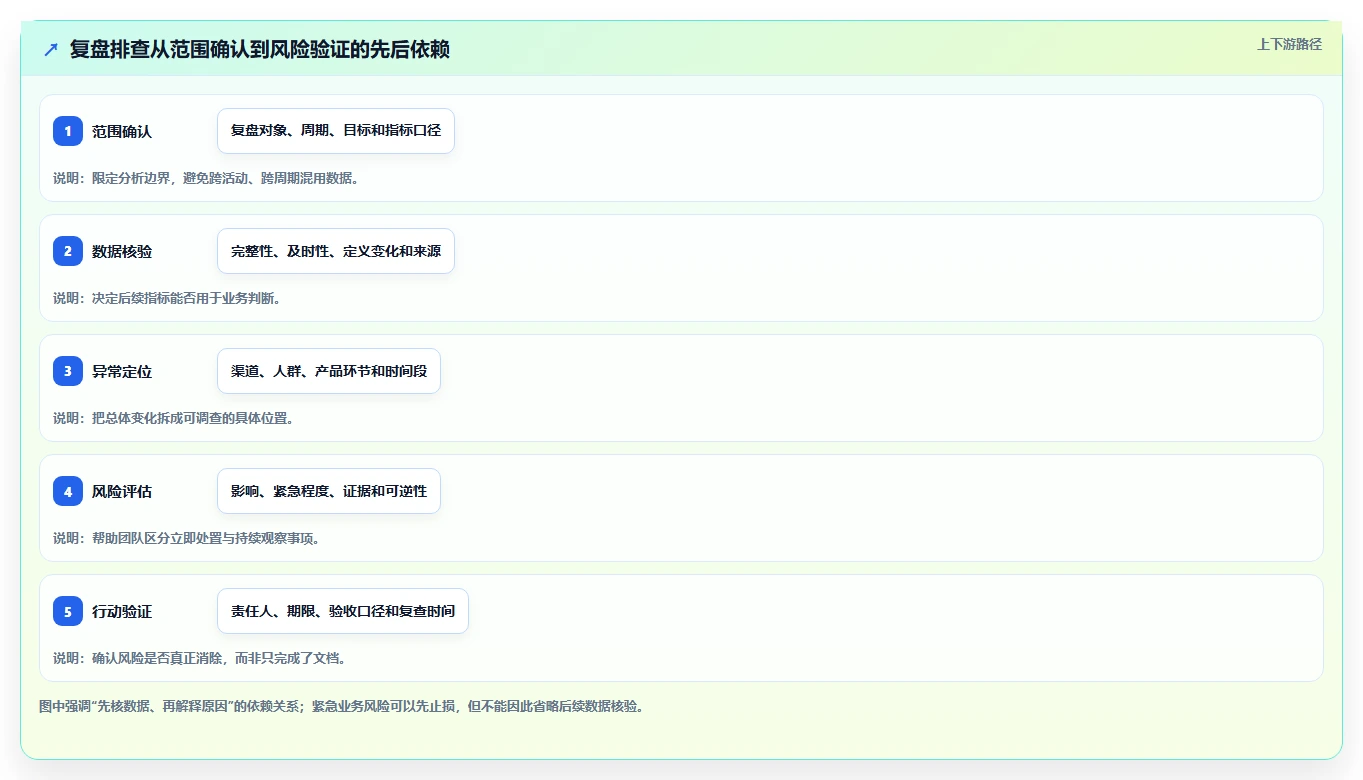Select step number 4 badge
1363x780 pixels.
tap(68, 491)
